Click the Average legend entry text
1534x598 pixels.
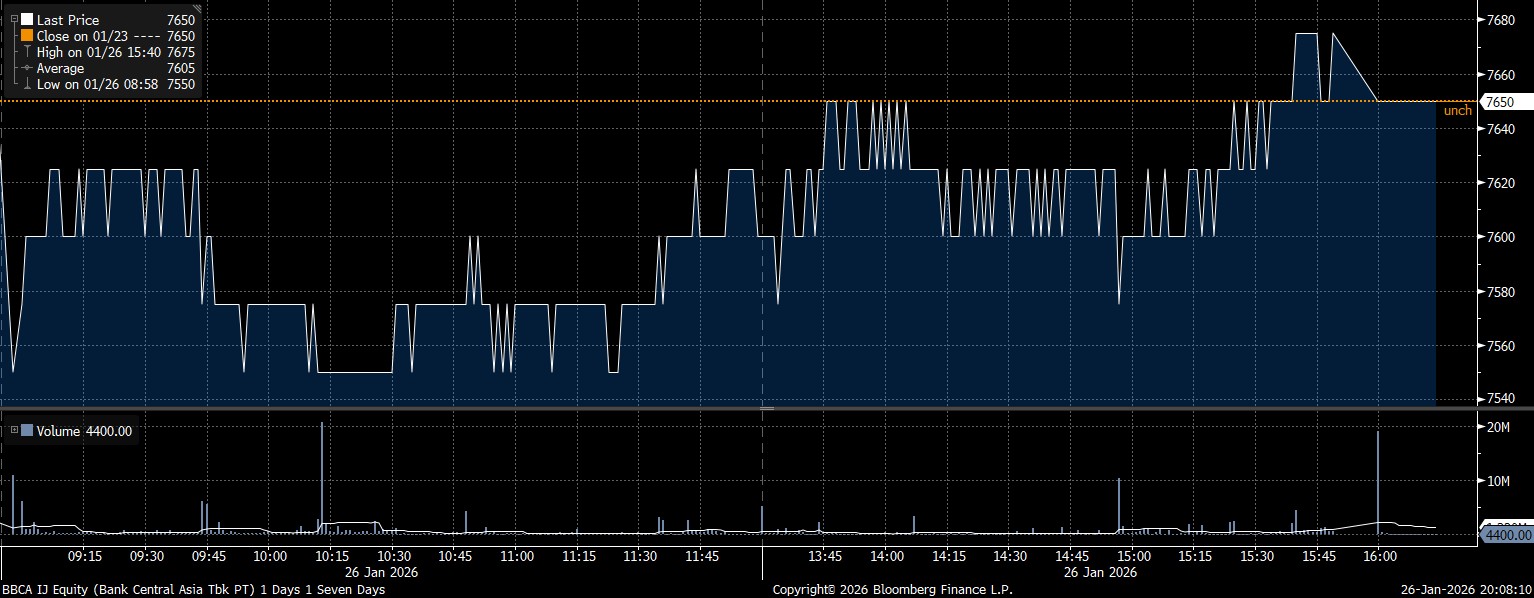(60, 68)
